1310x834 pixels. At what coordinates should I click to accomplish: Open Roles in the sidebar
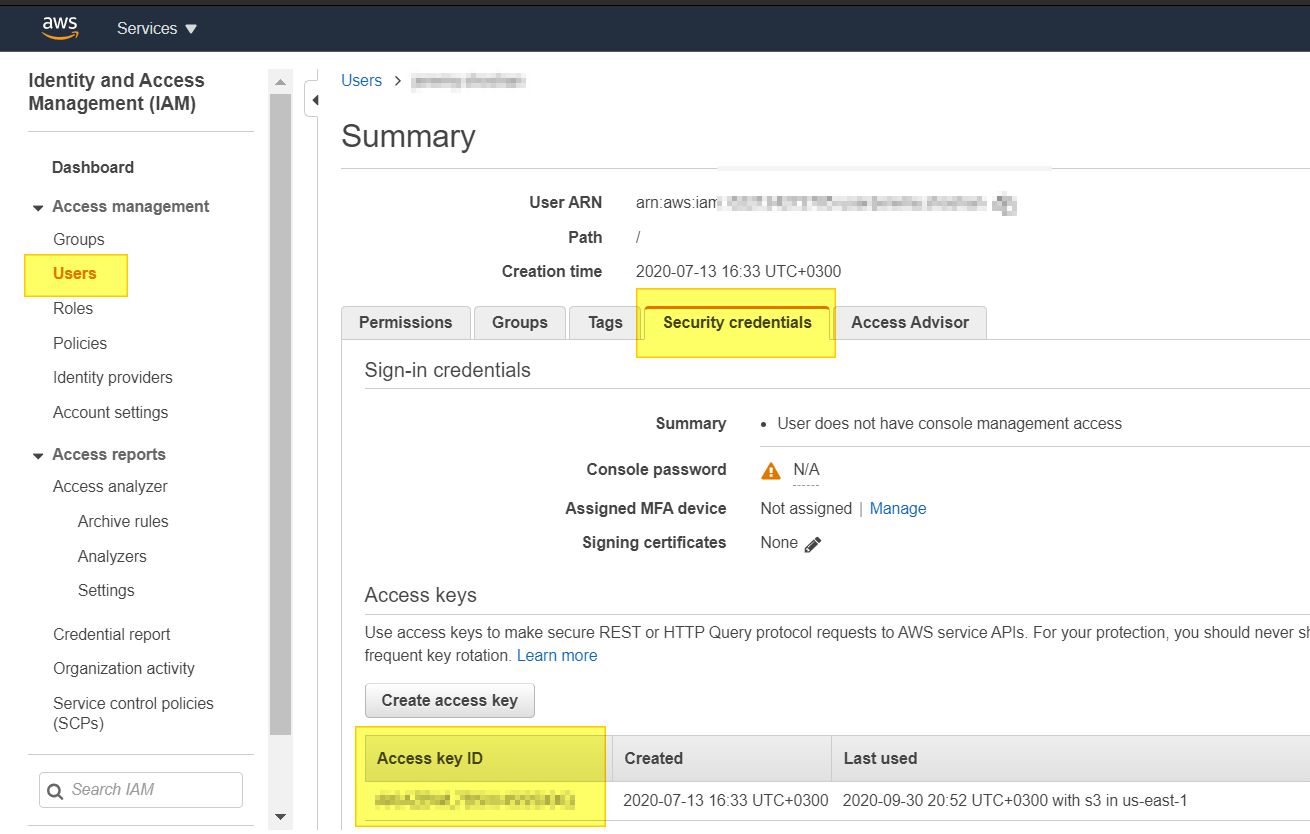coord(73,308)
